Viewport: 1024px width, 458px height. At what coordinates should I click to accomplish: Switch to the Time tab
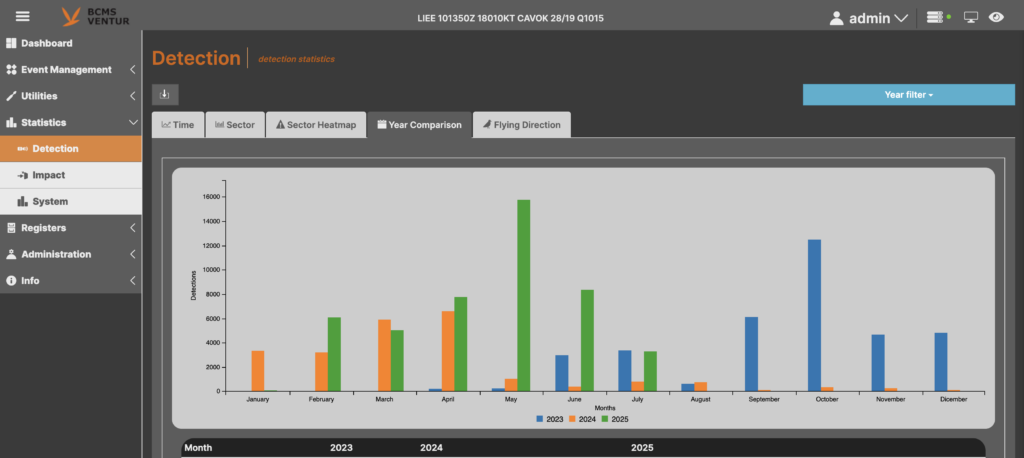pos(178,125)
